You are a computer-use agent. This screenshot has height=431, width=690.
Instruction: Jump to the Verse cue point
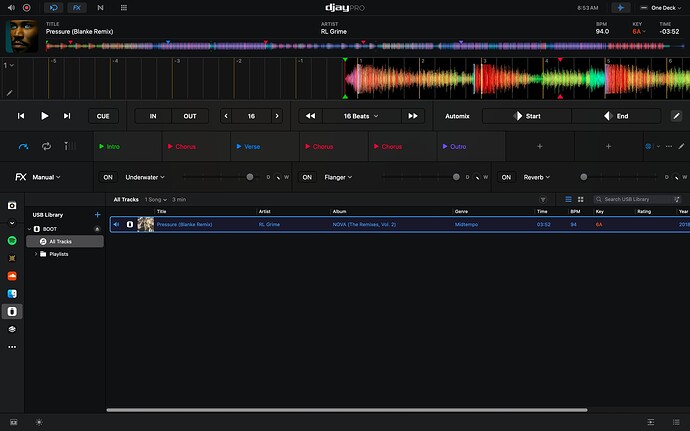[x=265, y=147]
